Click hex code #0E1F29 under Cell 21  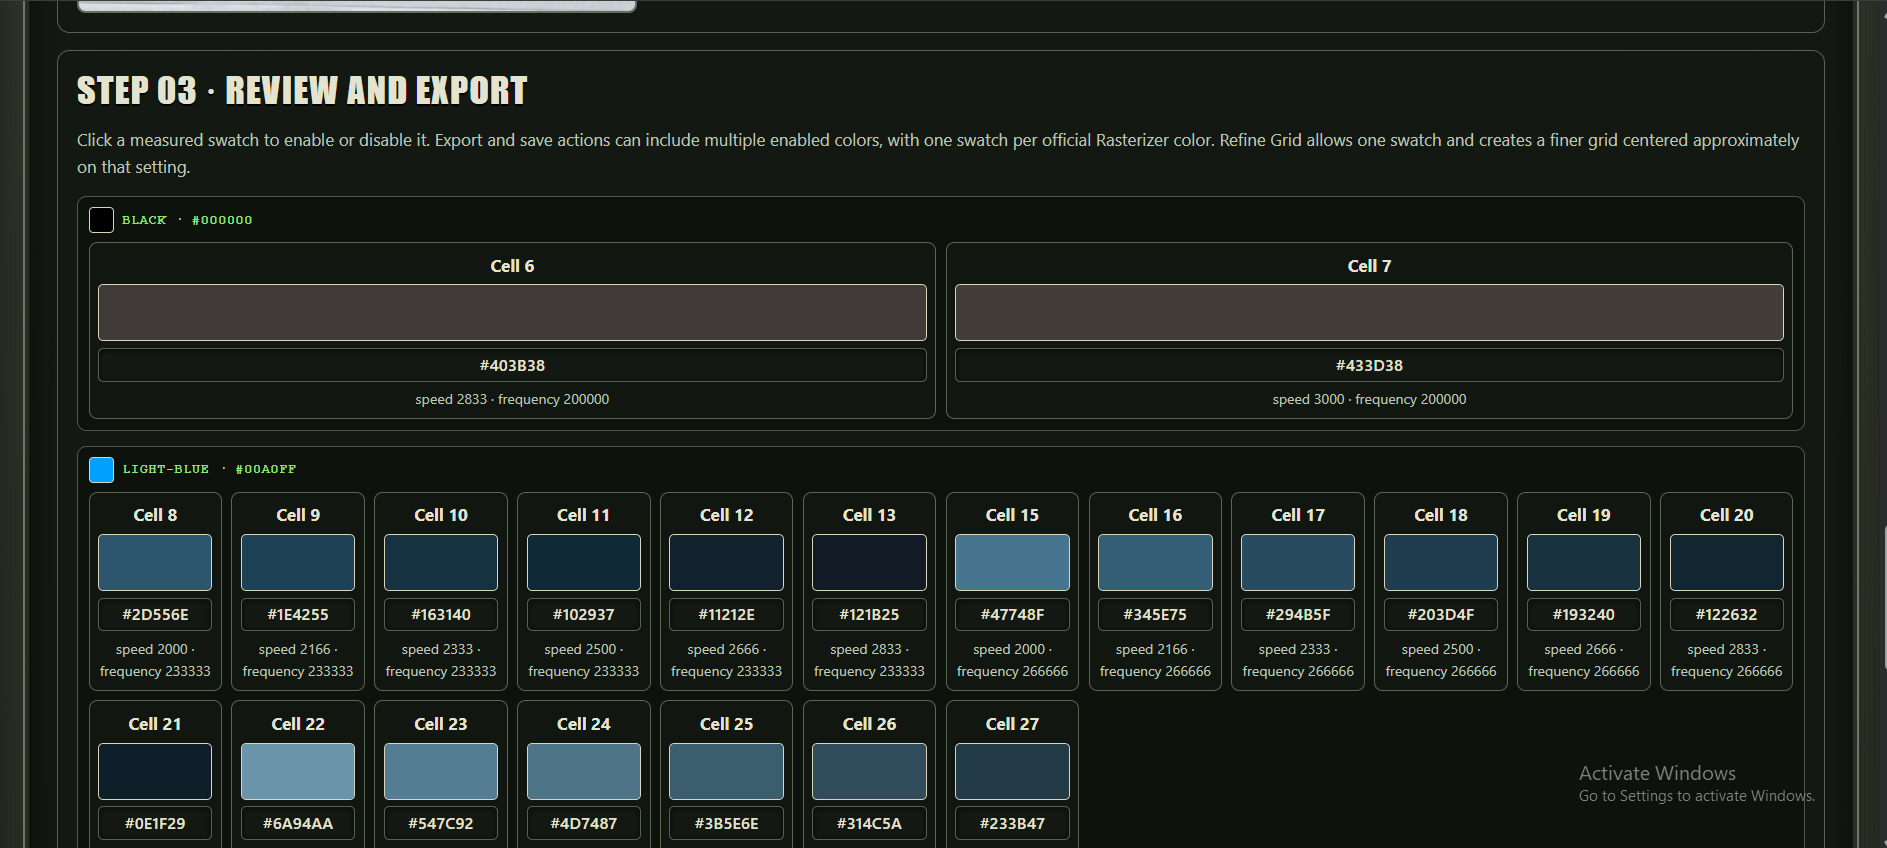(155, 823)
